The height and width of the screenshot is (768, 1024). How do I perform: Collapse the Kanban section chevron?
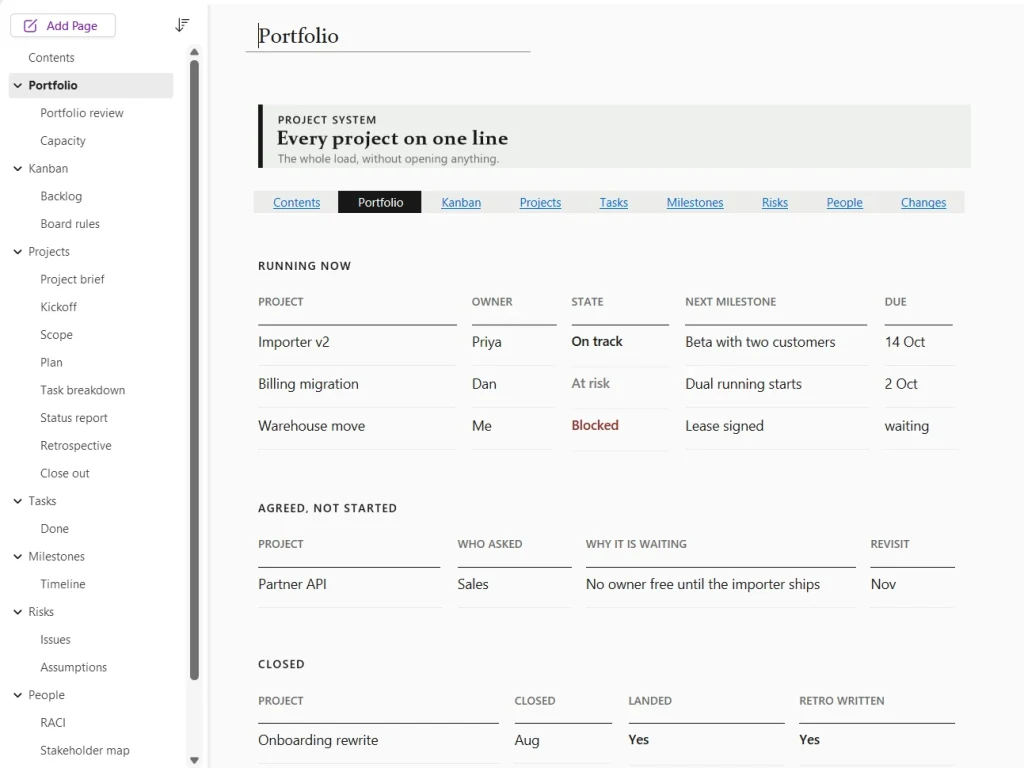[x=18, y=168]
